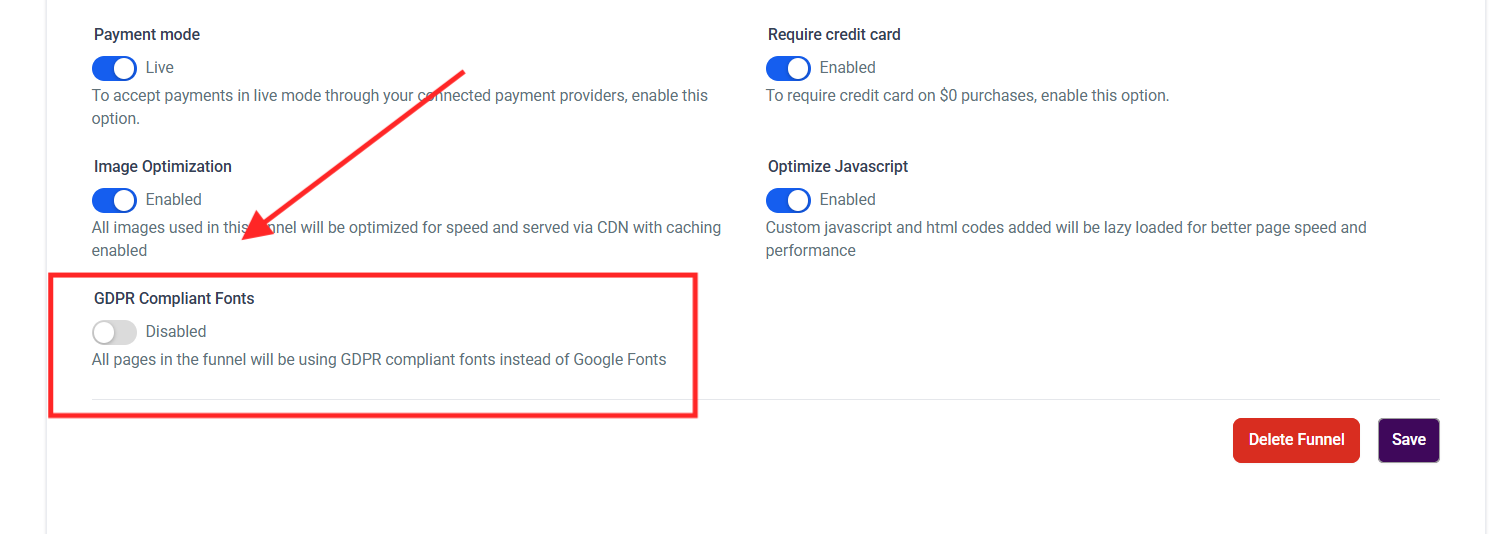Viewport: 1502px width, 534px height.
Task: Click the "Live" payment mode label
Action: coord(160,68)
